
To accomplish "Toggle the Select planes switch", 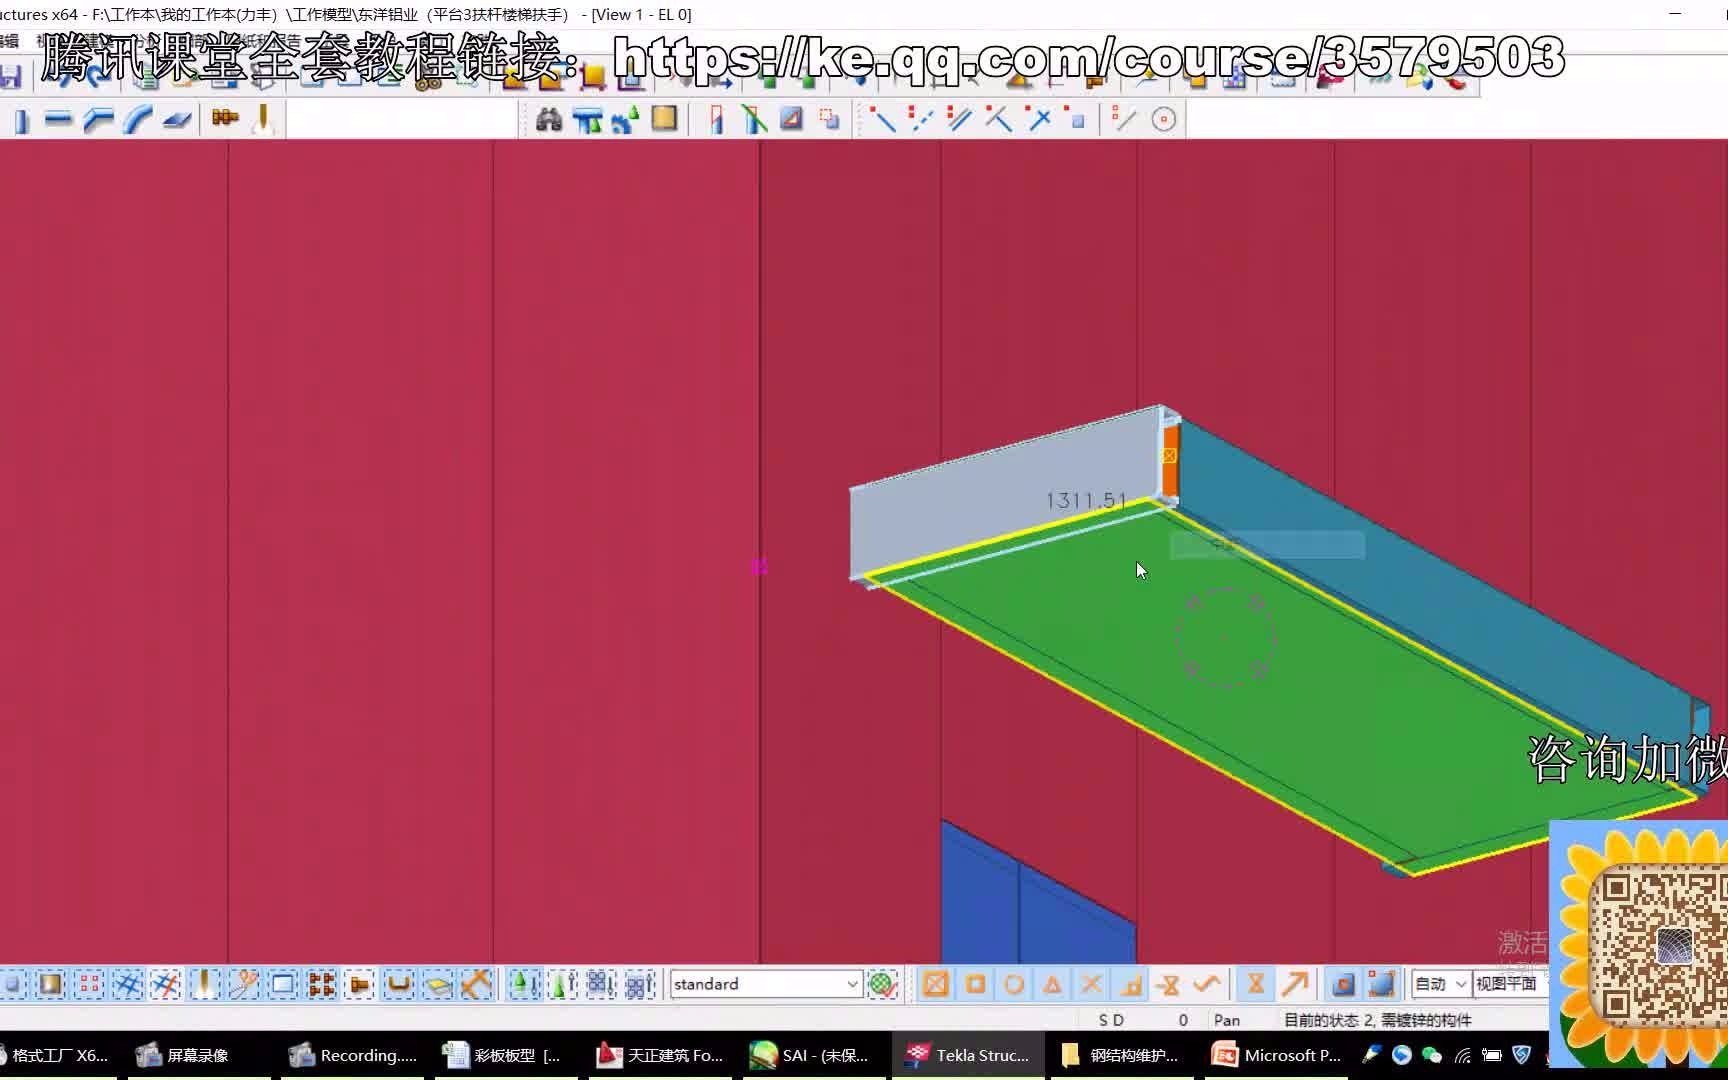I will [x=438, y=985].
